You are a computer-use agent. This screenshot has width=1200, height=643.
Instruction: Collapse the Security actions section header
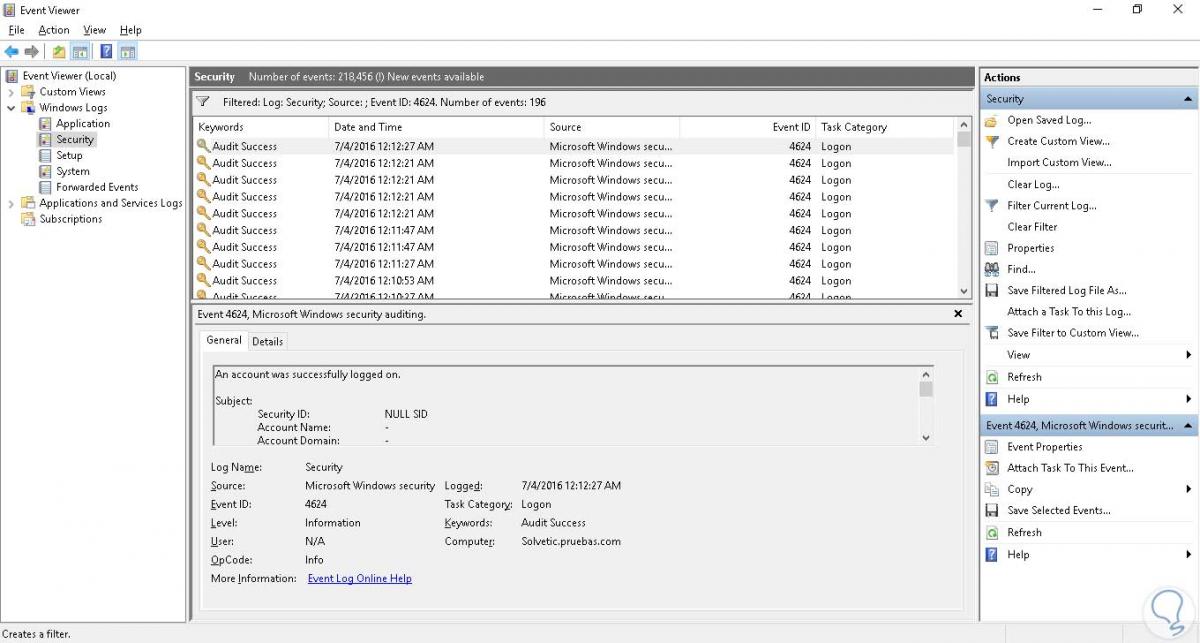(x=1188, y=99)
